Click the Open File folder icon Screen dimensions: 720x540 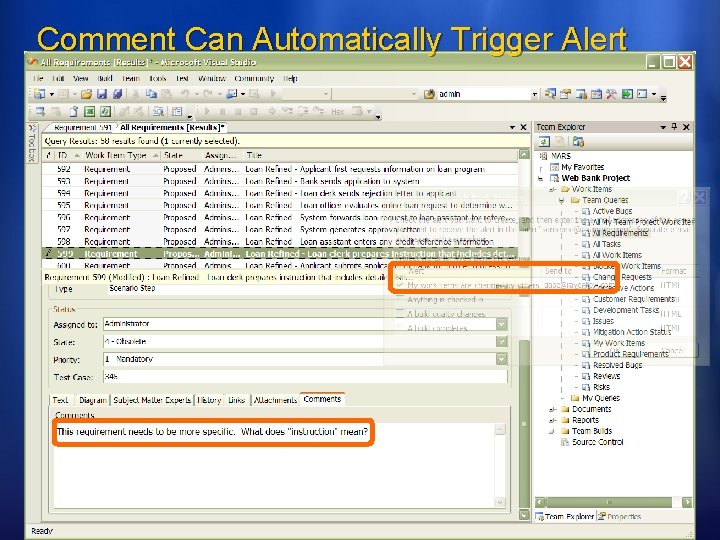click(86, 94)
